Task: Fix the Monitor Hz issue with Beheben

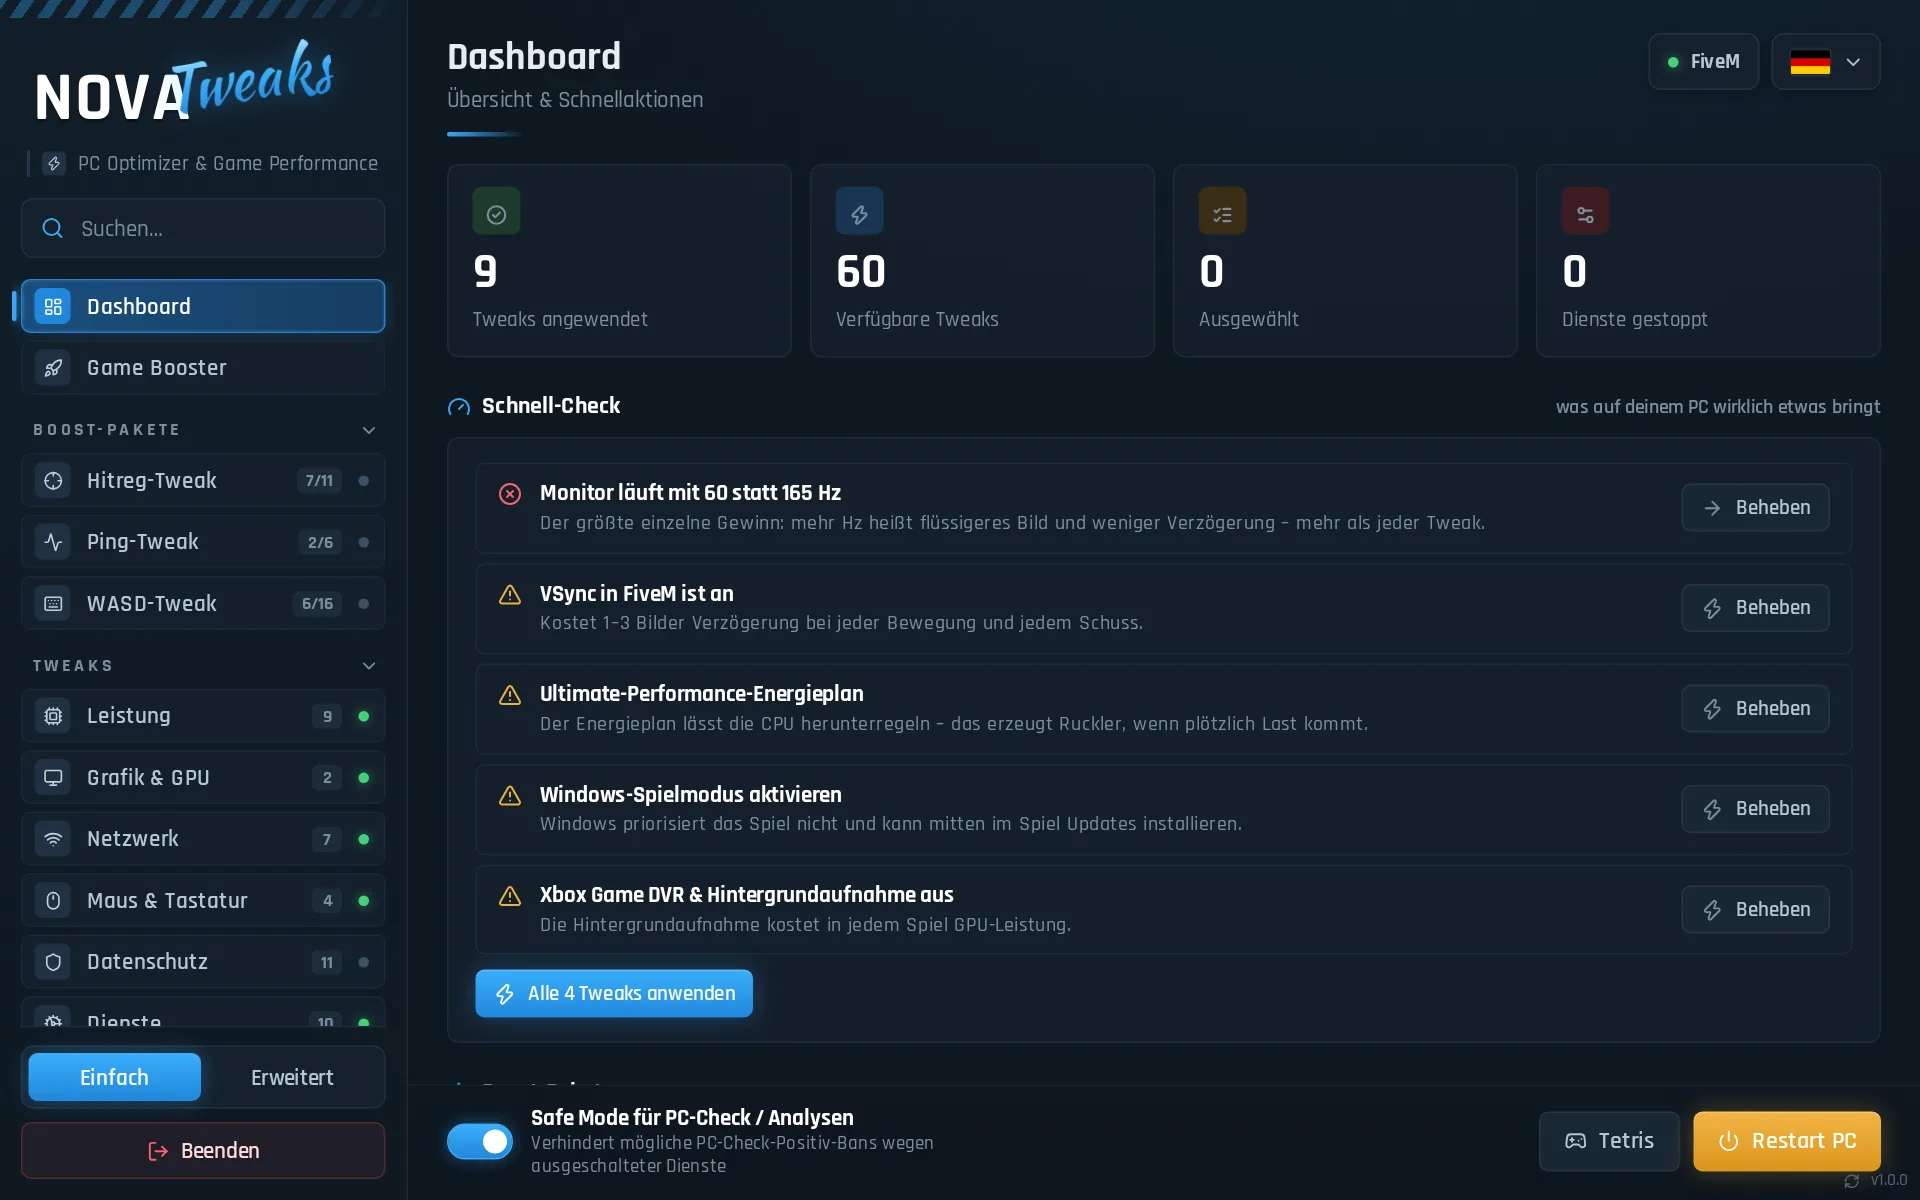Action: pos(1755,508)
